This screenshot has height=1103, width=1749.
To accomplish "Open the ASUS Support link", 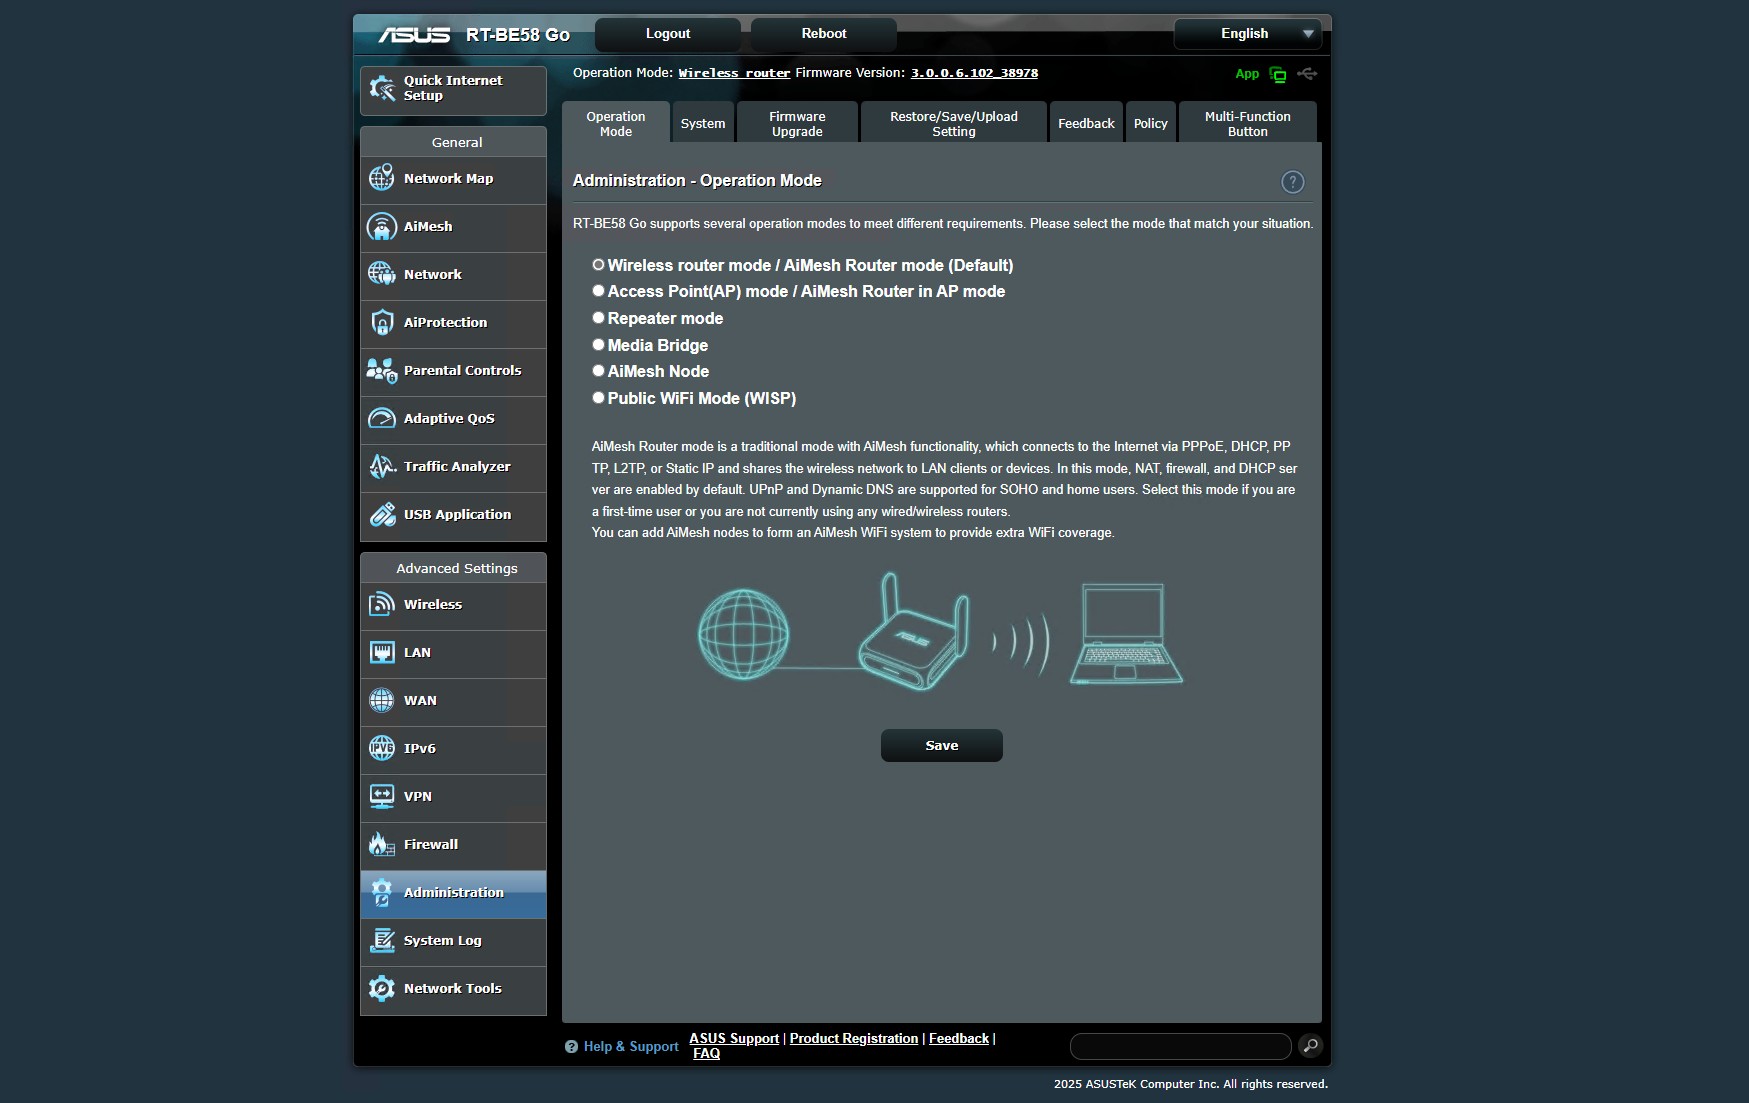I will pos(734,1038).
